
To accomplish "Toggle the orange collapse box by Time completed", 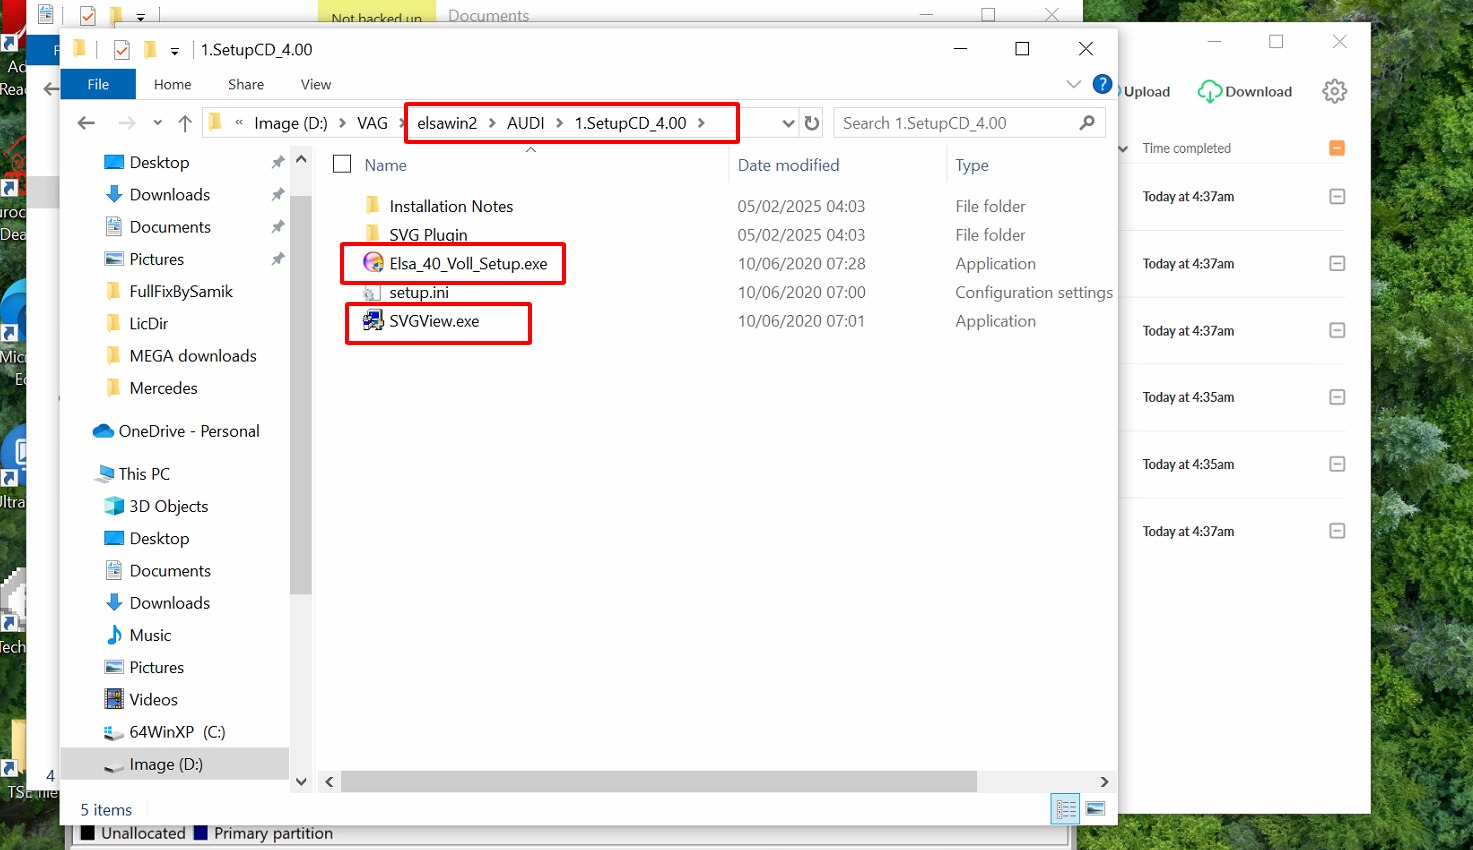I will point(1337,148).
